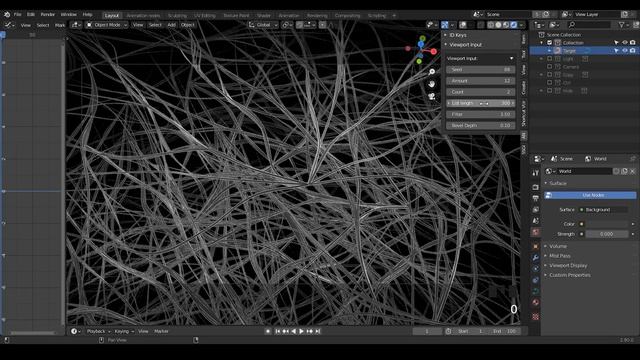Toggle Collection selectable arrow icon
640x360 pixels.
pos(616,42)
